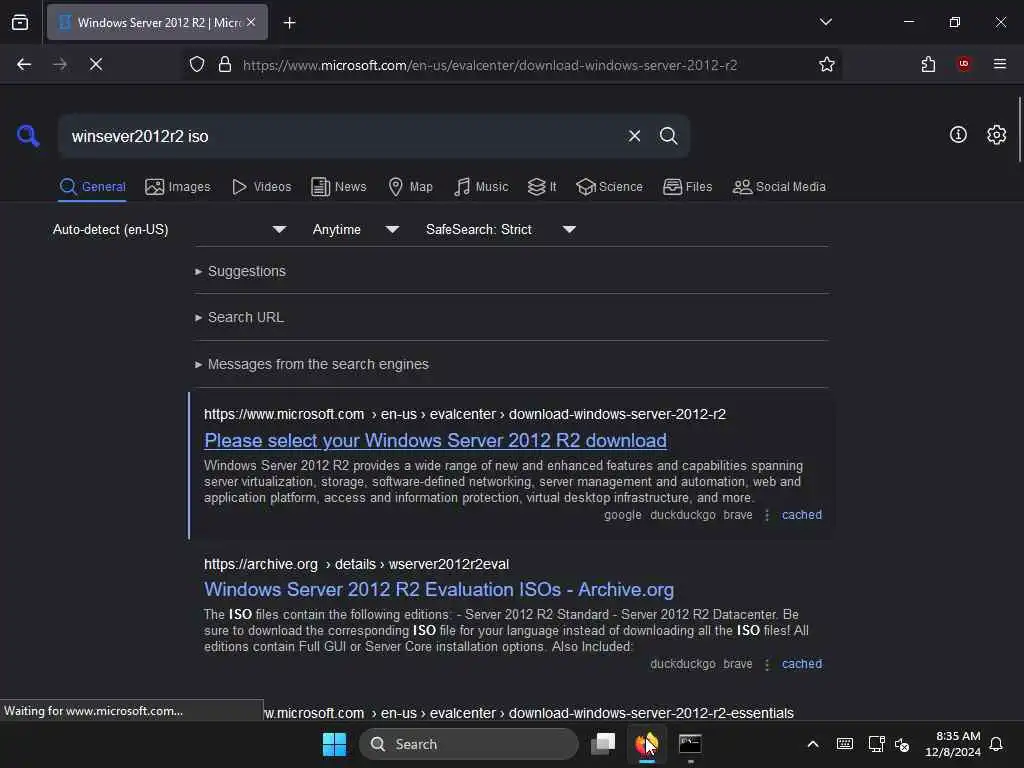This screenshot has width=1024, height=768.
Task: Open the About info icon
Action: pos(958,135)
